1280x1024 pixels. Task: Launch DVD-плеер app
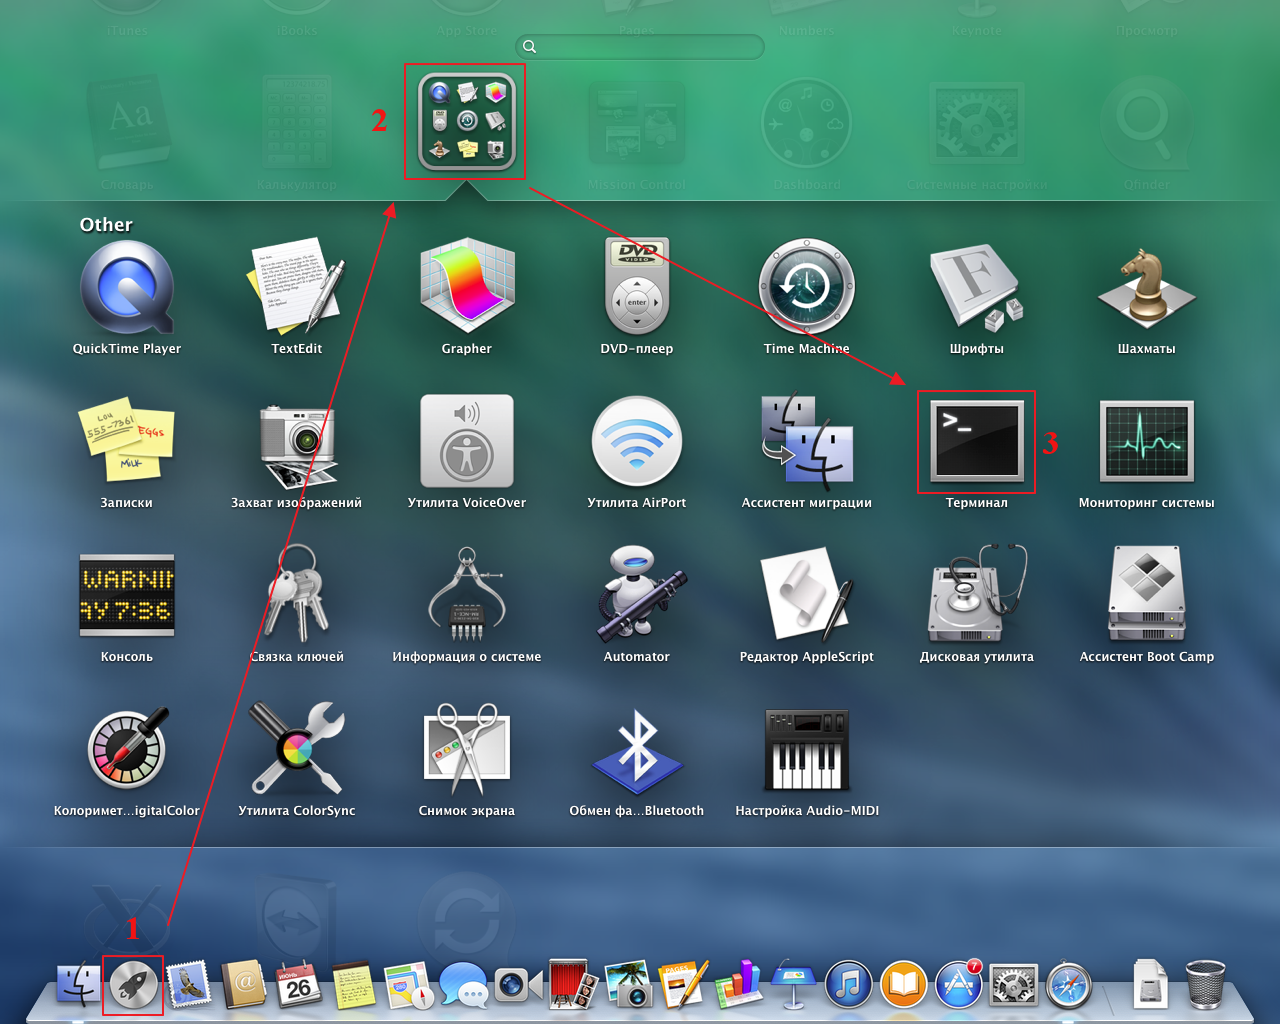click(x=637, y=288)
